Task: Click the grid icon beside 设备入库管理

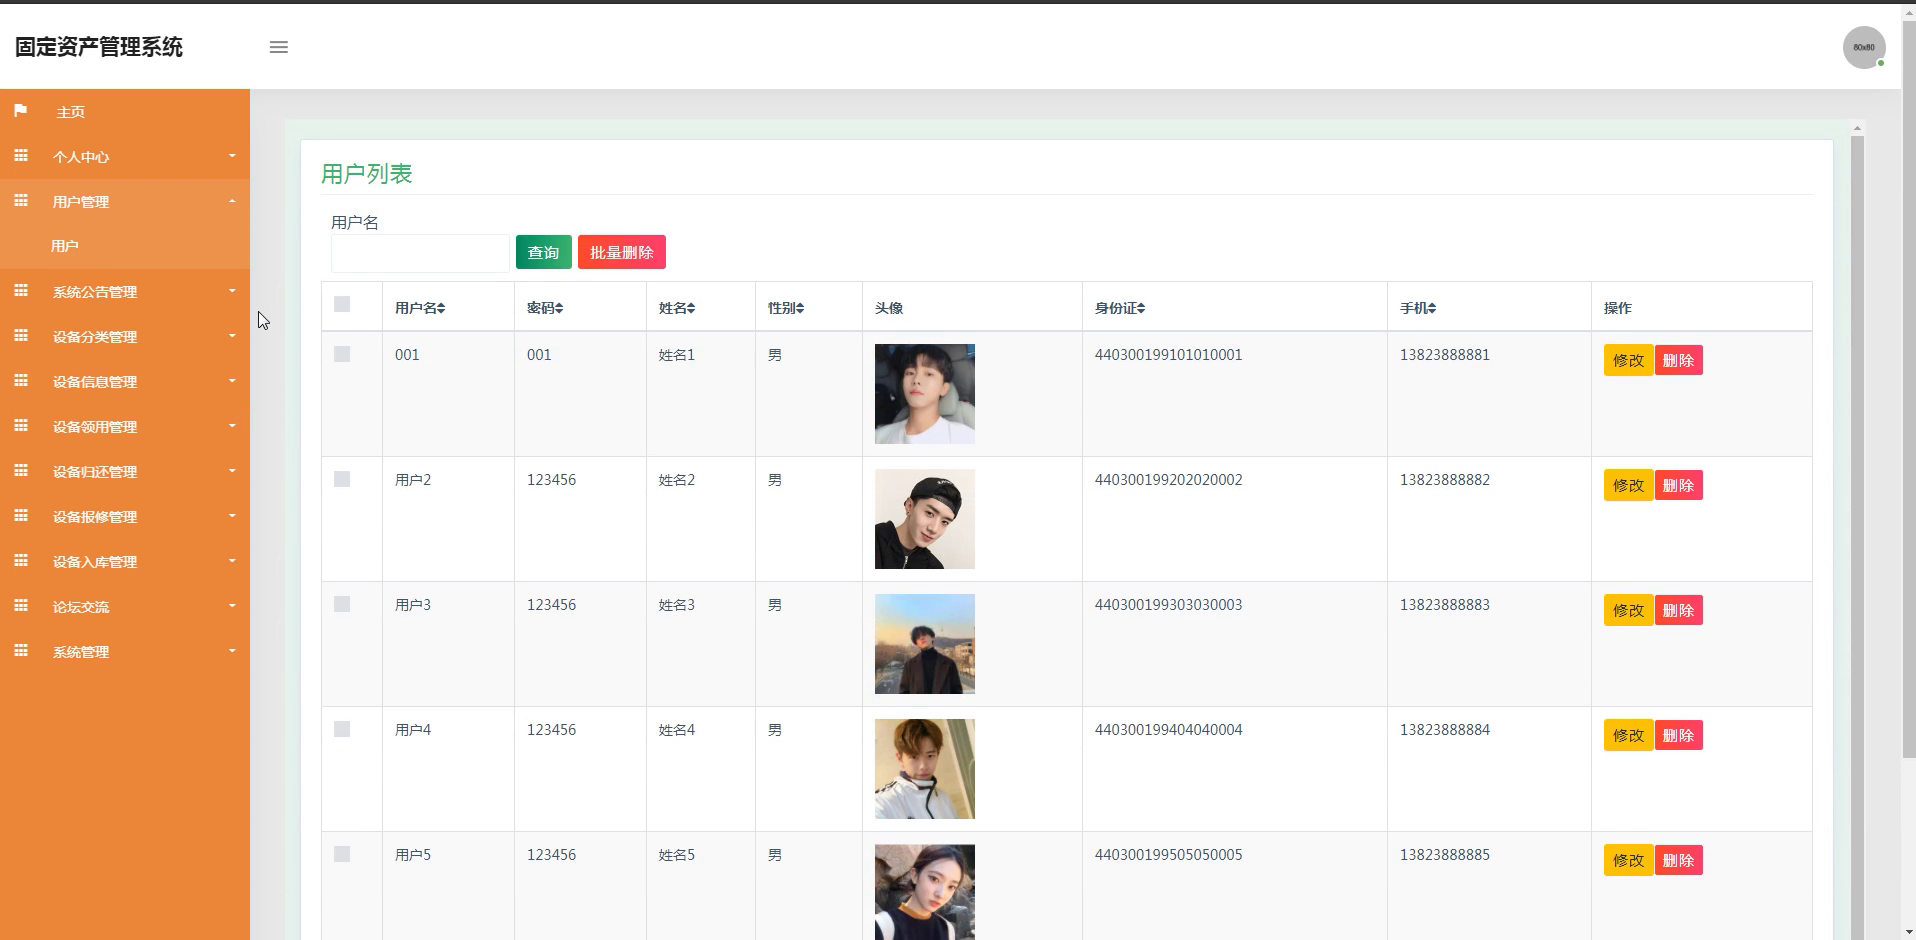Action: point(20,561)
